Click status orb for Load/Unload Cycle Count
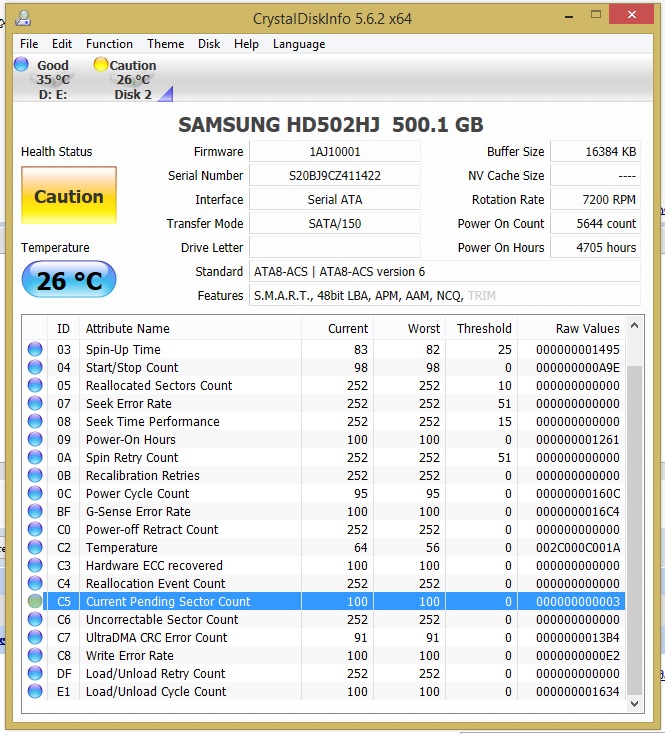This screenshot has height=734, width=665. [x=35, y=691]
